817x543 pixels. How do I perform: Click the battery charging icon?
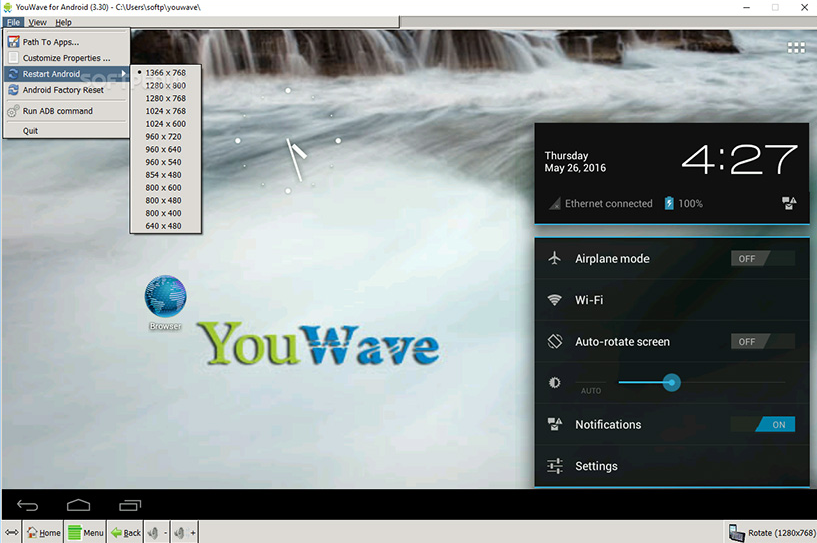669,203
